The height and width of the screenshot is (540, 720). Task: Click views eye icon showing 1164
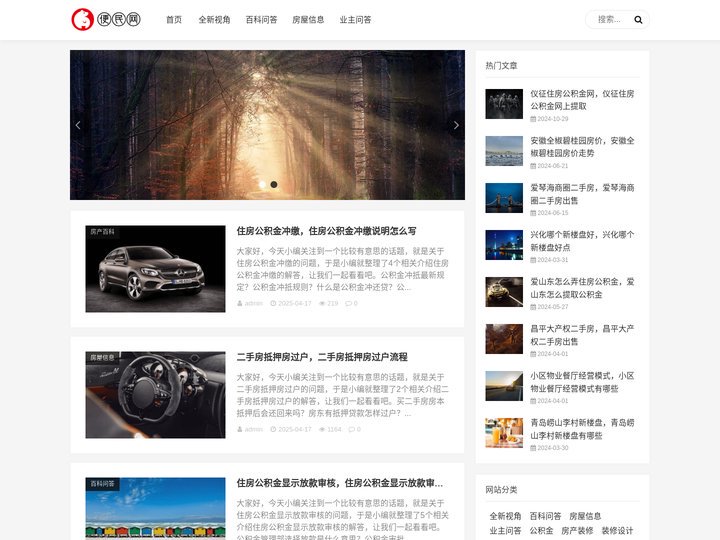coord(322,429)
